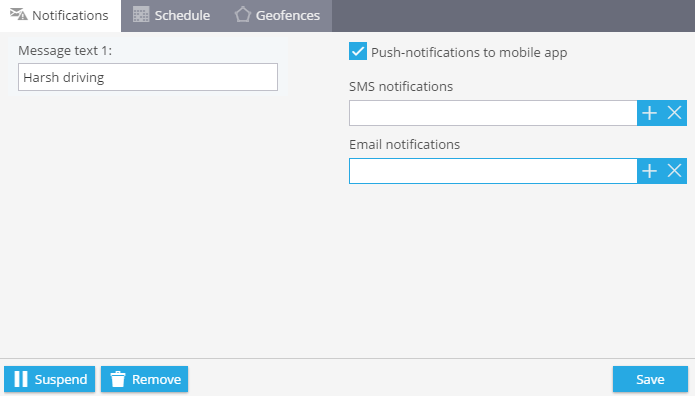This screenshot has height=396, width=695.
Task: Click the Remove button text
Action: click(x=156, y=380)
